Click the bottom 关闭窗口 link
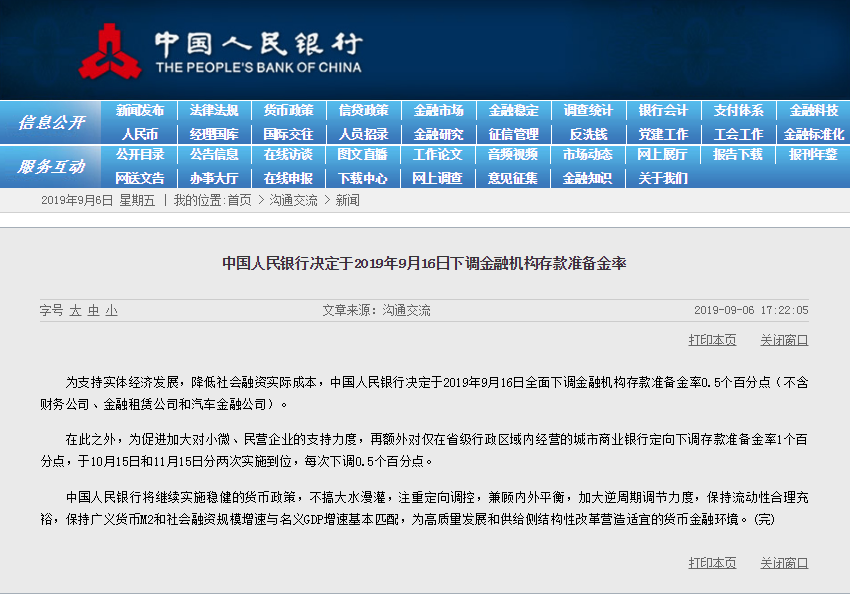Image resolution: width=850 pixels, height=595 pixels. click(784, 563)
